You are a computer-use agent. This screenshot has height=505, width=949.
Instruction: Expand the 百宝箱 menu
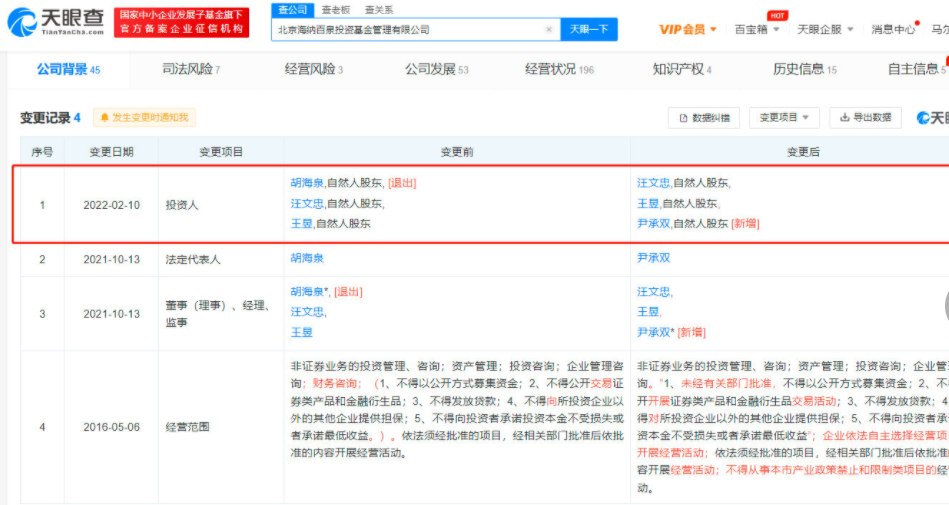click(757, 29)
